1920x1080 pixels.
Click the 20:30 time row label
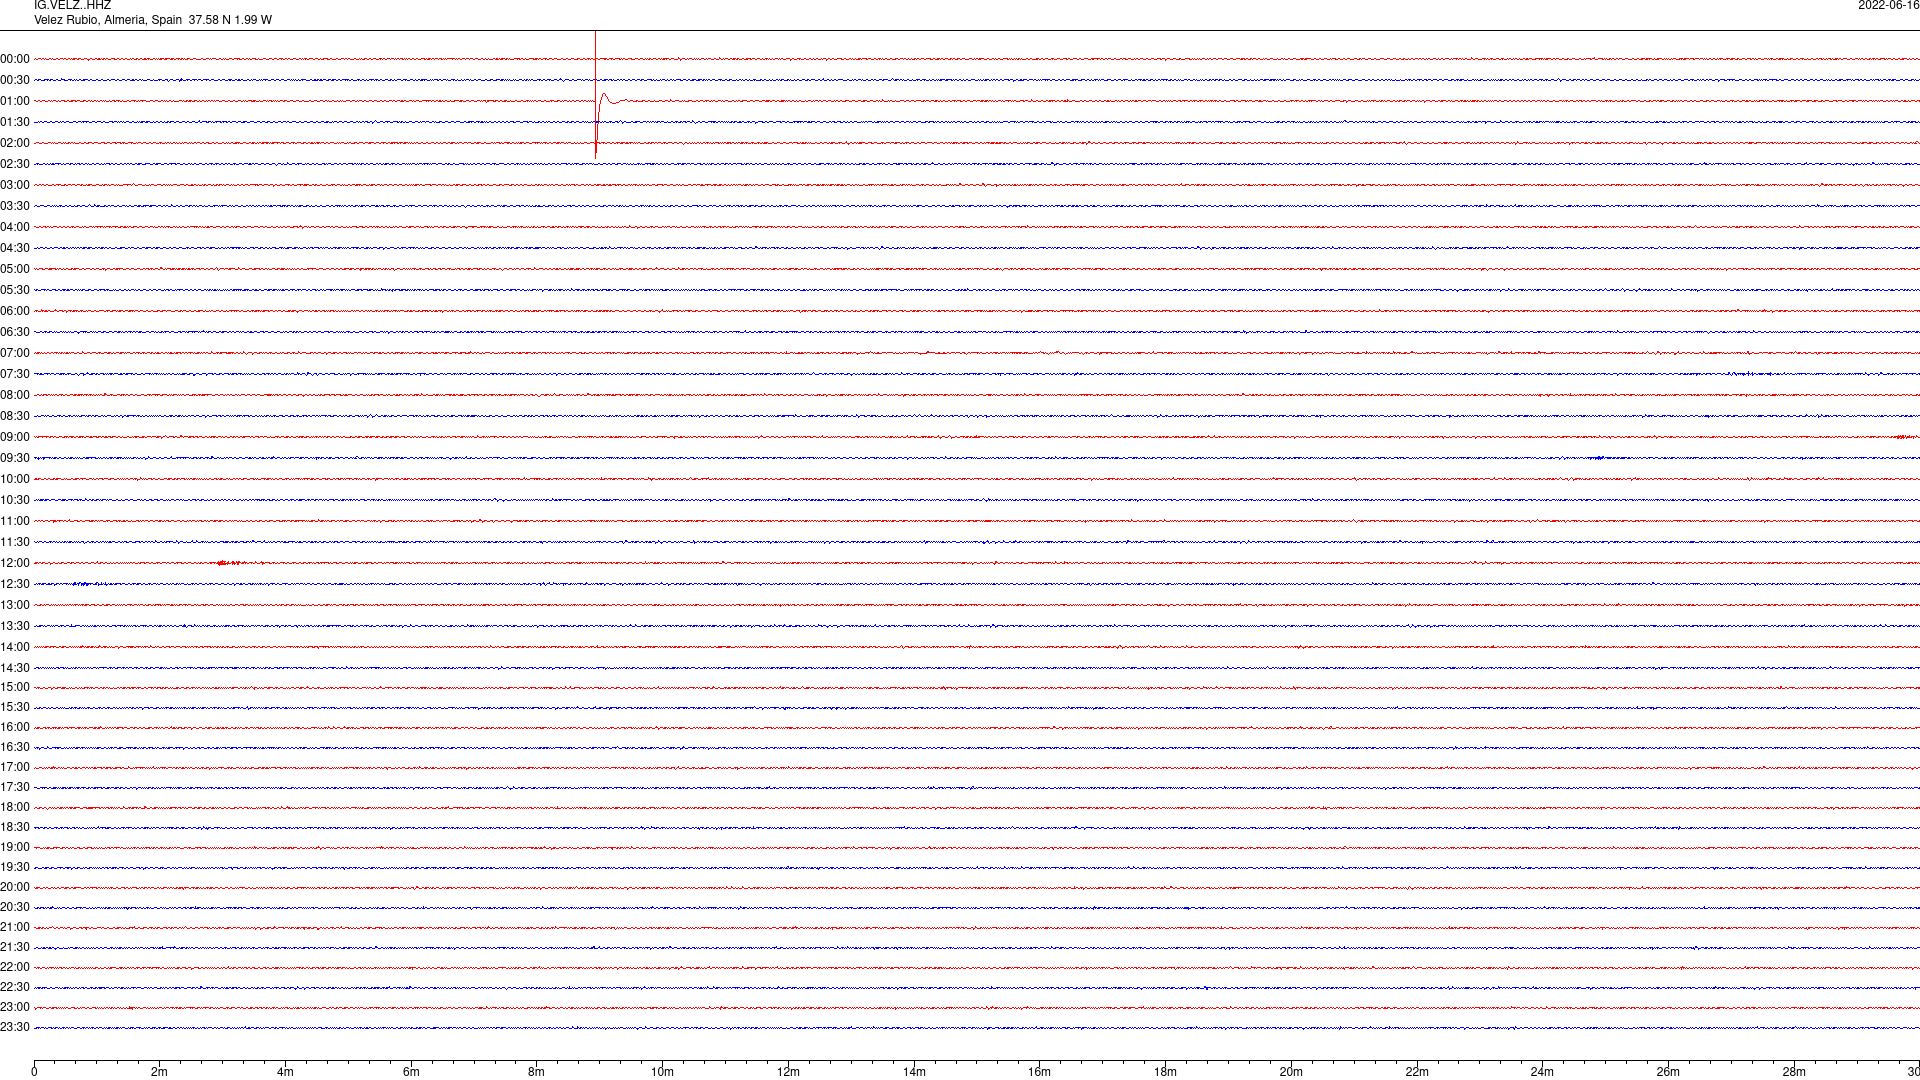click(x=15, y=907)
